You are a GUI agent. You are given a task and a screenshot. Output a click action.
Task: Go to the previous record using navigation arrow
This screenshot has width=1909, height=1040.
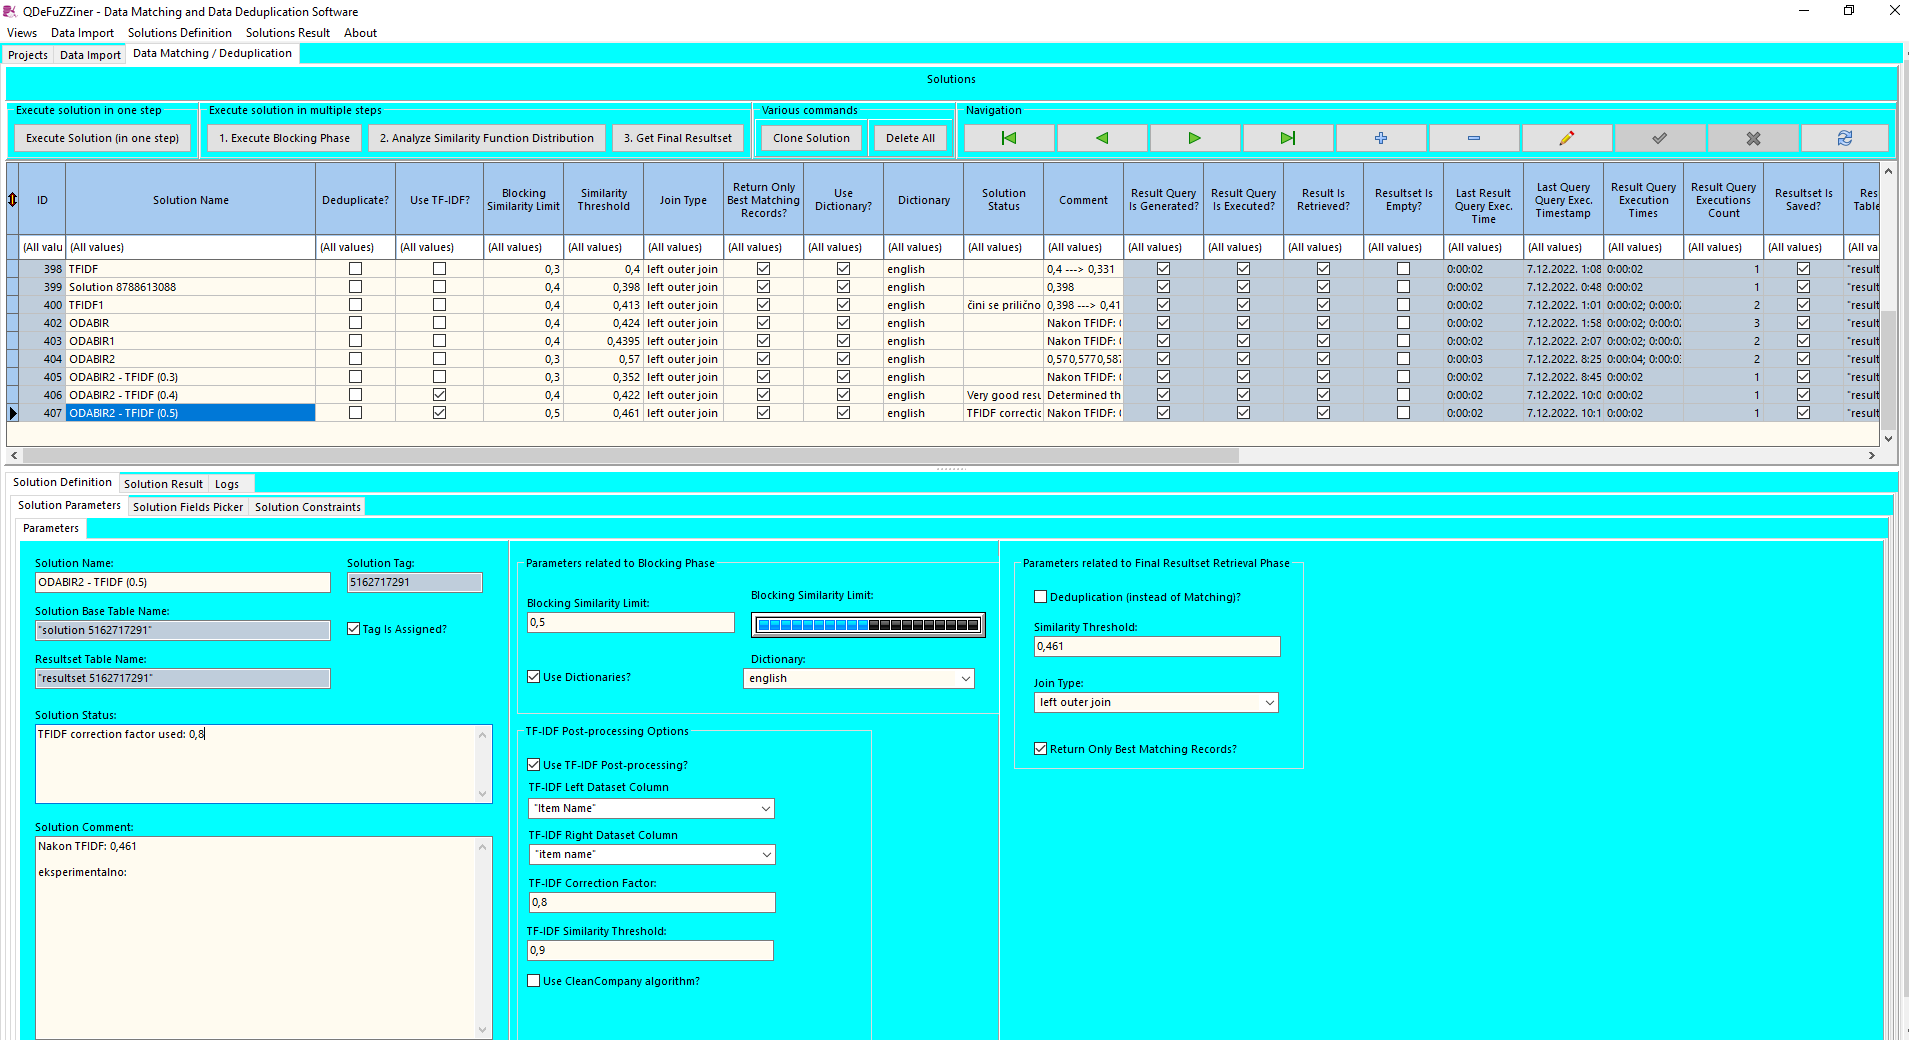point(1101,137)
